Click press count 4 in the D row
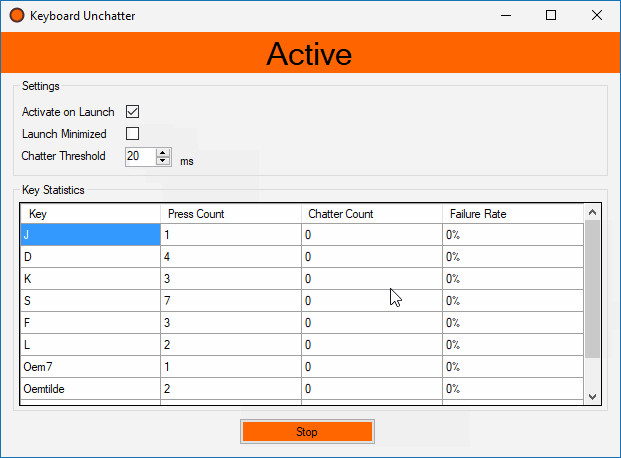Viewport: 621px width, 458px height. click(231, 257)
